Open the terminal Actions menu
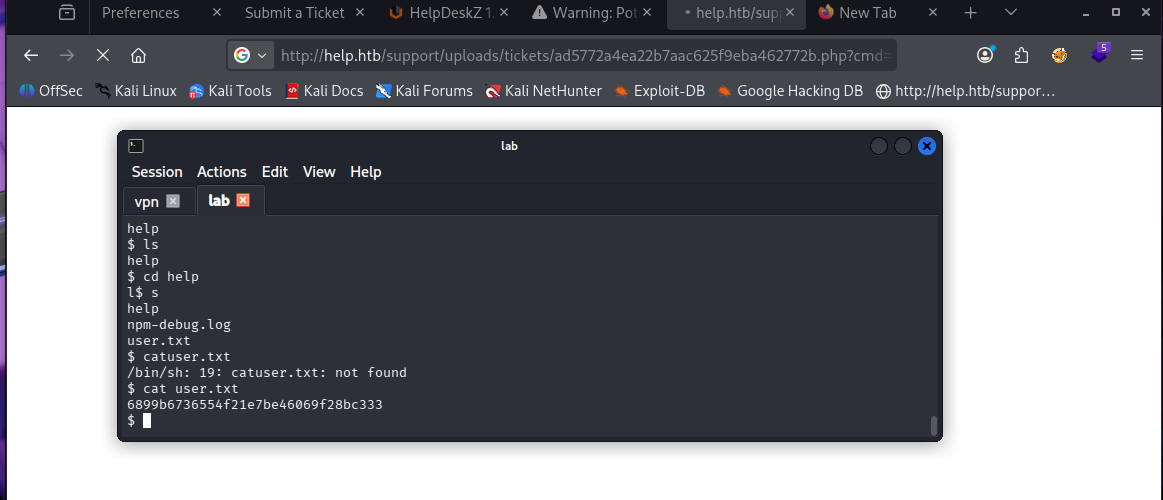 tap(221, 172)
